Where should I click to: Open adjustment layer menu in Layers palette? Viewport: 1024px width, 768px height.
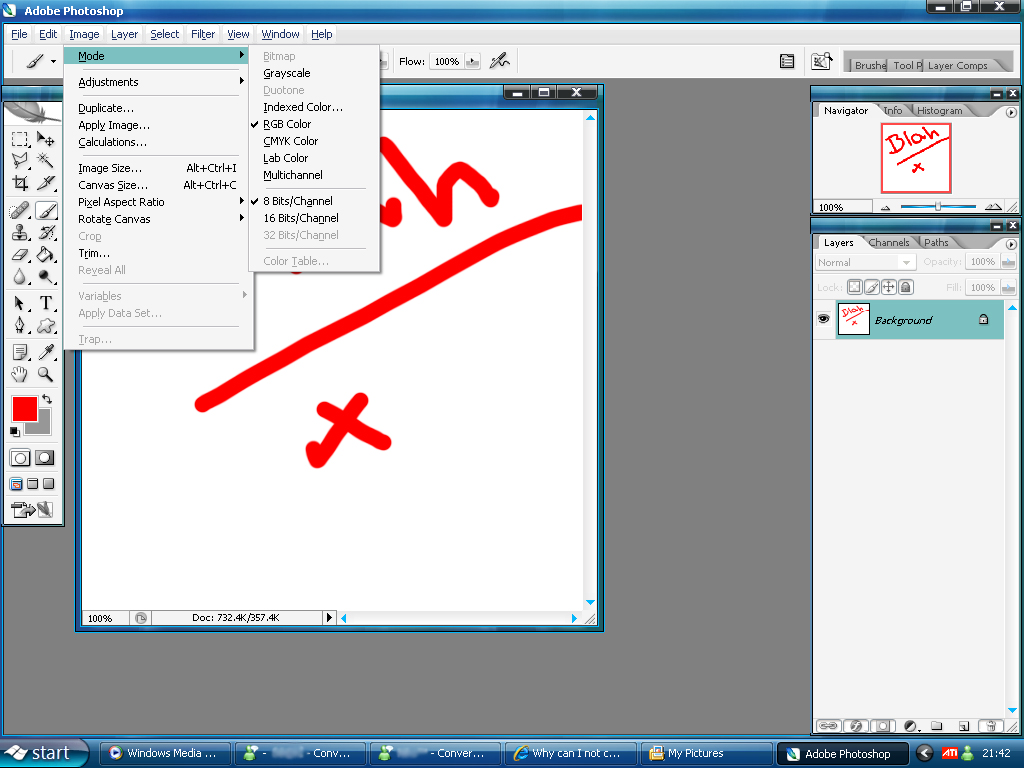point(911,726)
